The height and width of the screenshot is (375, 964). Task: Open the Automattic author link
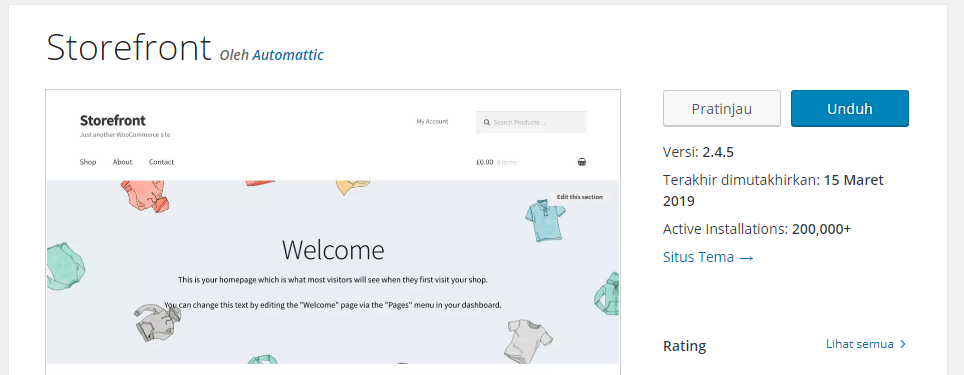(288, 55)
